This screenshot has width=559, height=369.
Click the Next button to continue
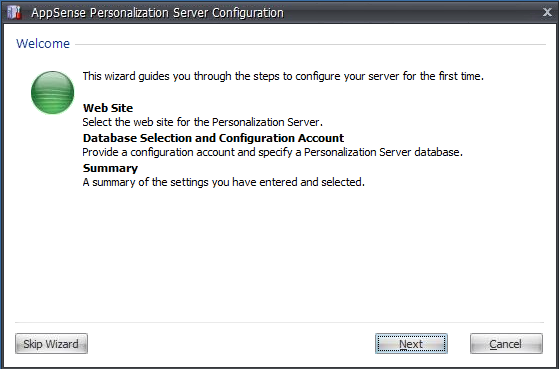point(411,344)
